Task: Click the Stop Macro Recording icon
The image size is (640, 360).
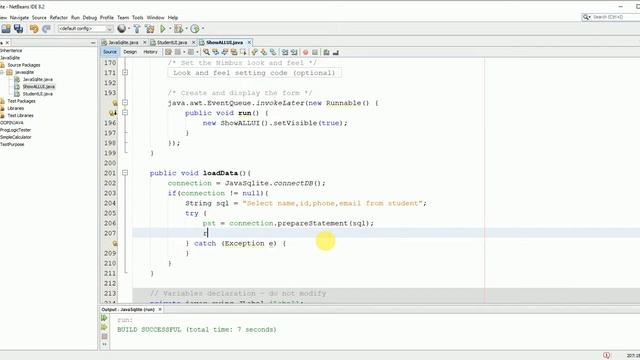Action: pos(315,52)
